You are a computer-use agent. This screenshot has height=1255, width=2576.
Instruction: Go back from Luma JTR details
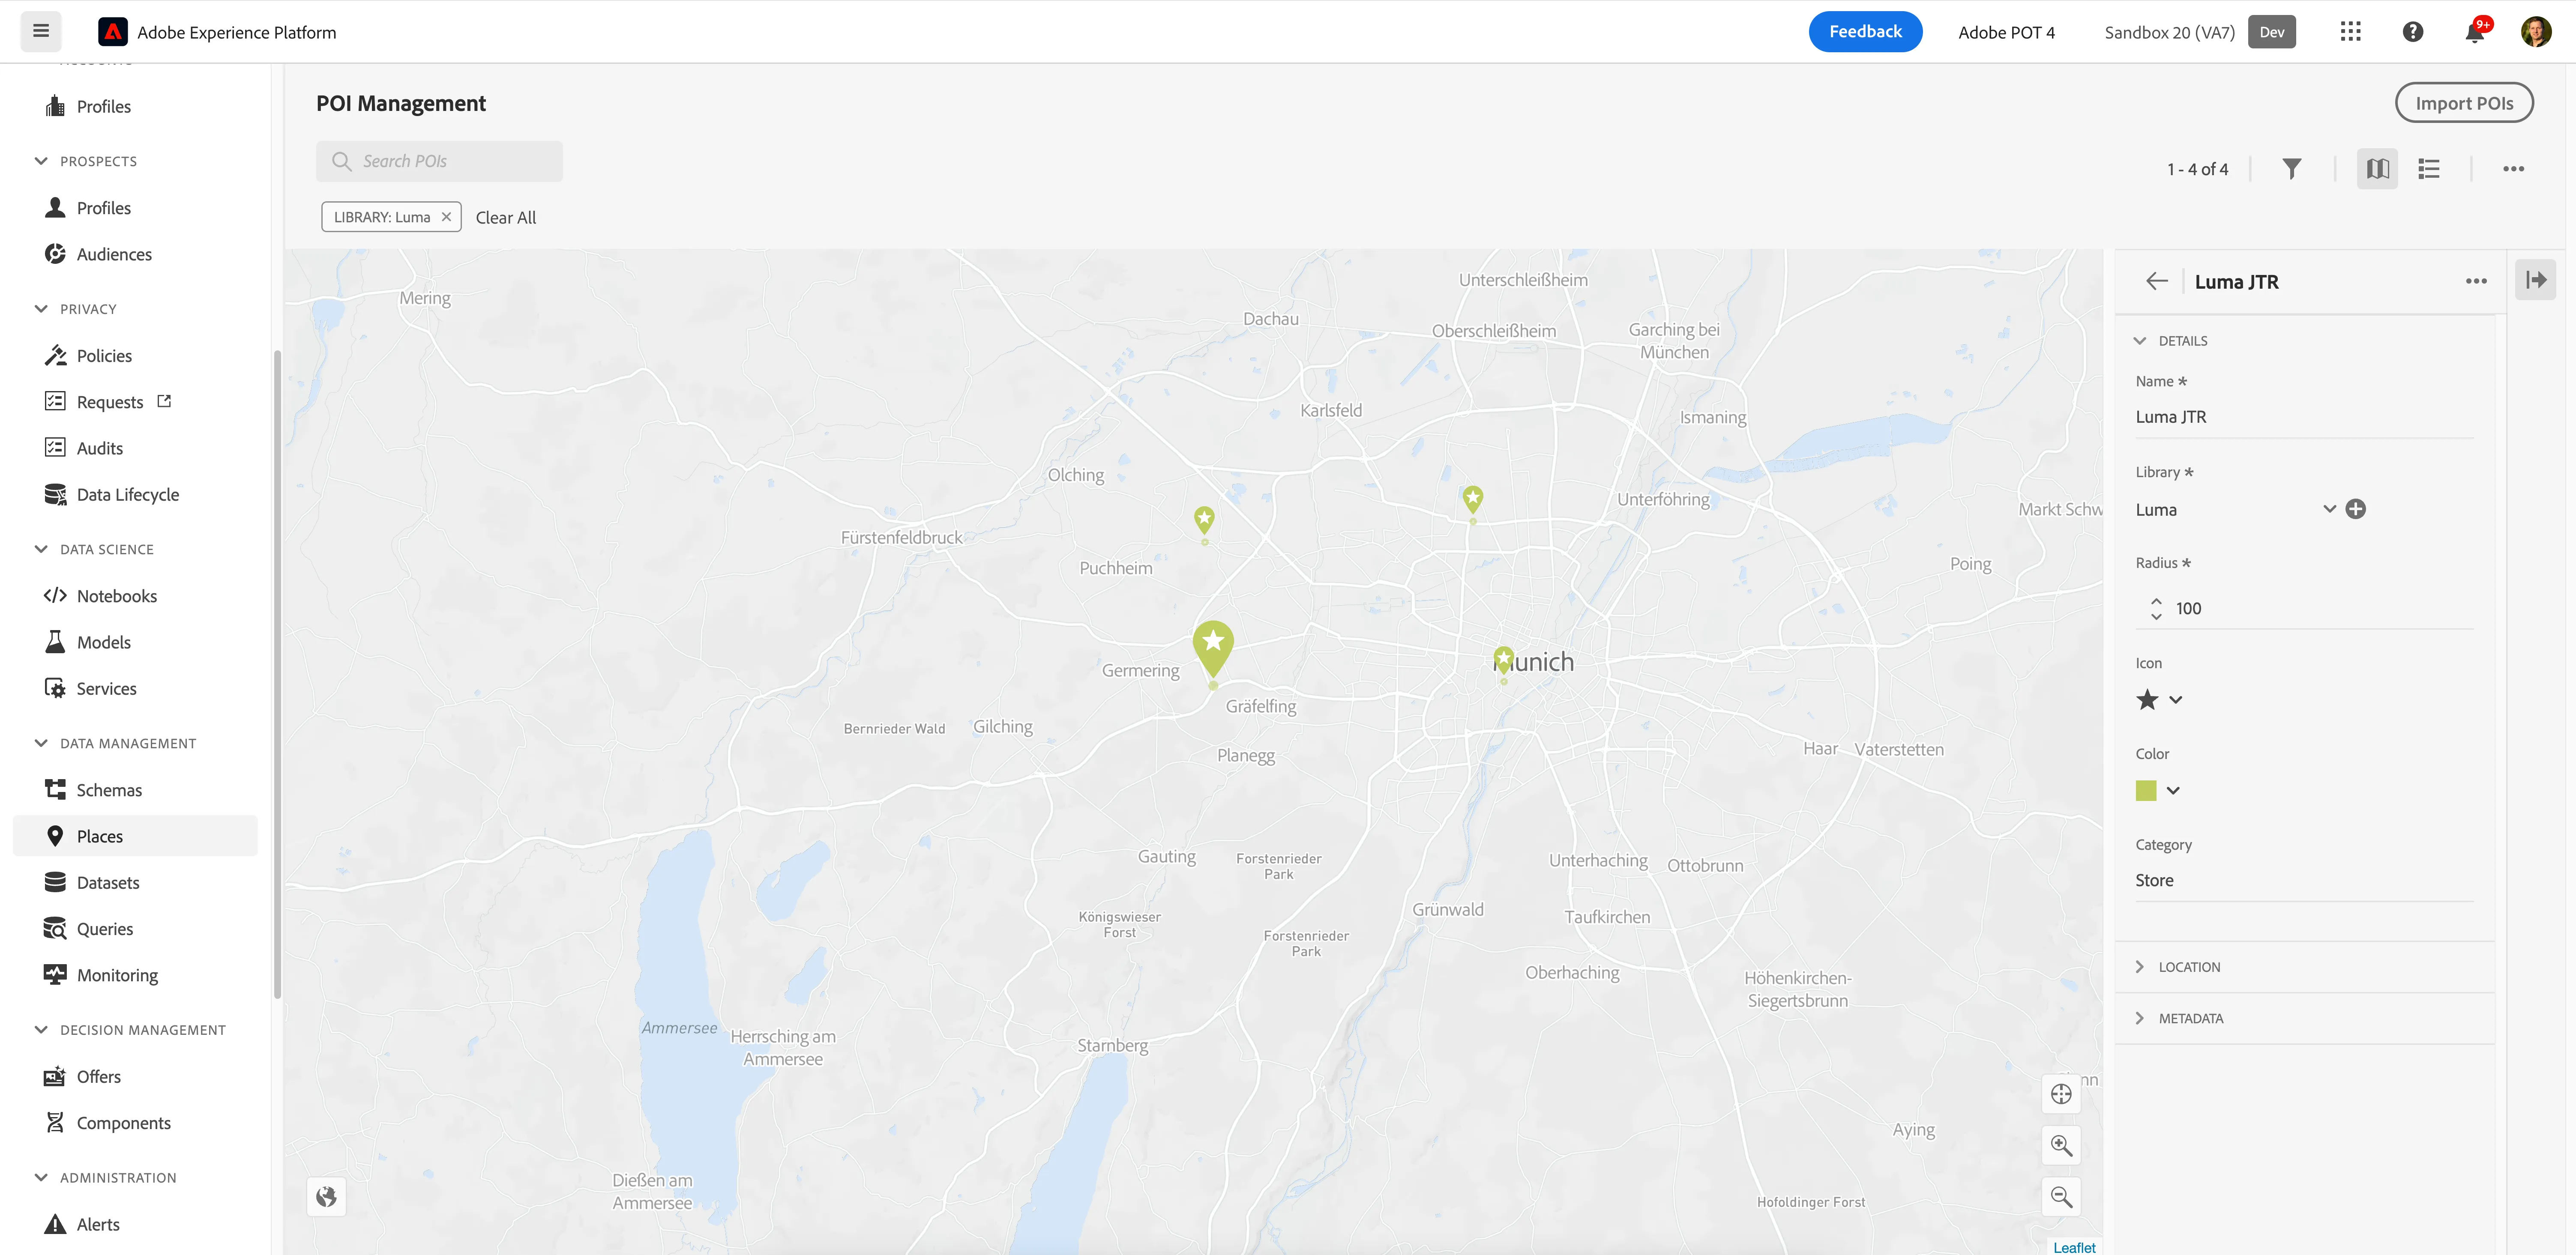2157,281
